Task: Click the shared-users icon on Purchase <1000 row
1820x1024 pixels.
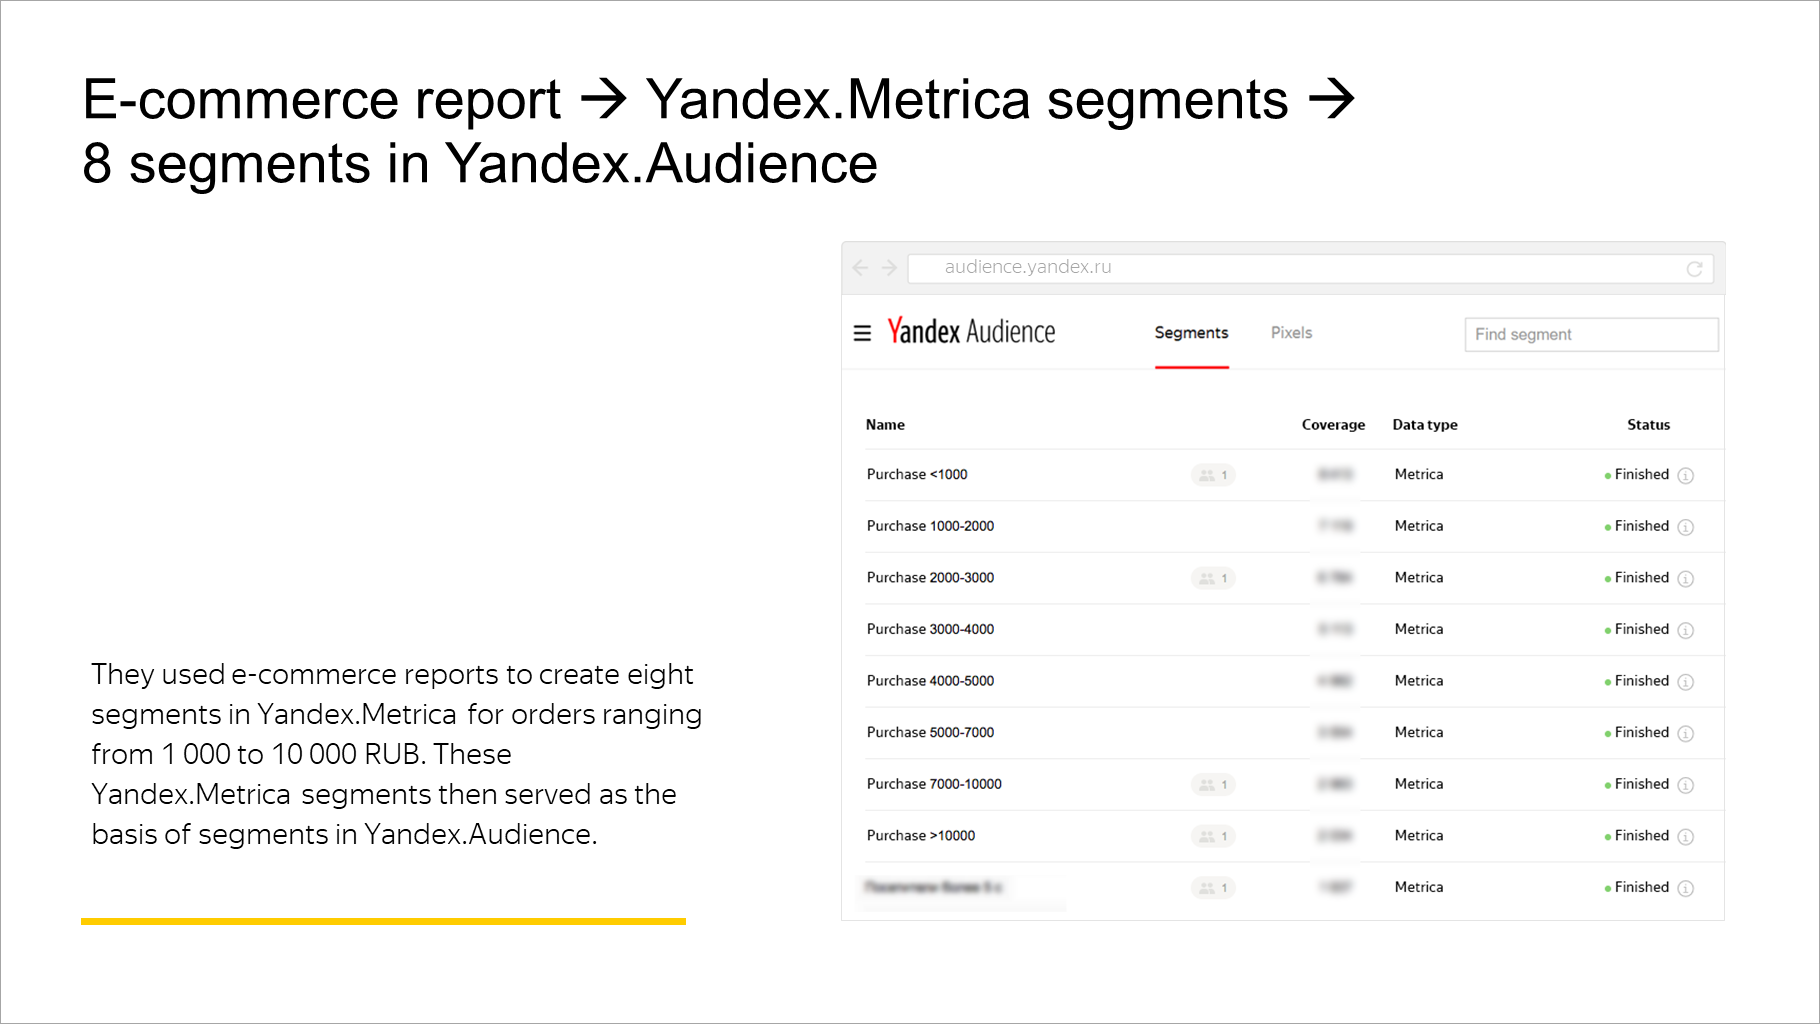Action: click(1214, 475)
